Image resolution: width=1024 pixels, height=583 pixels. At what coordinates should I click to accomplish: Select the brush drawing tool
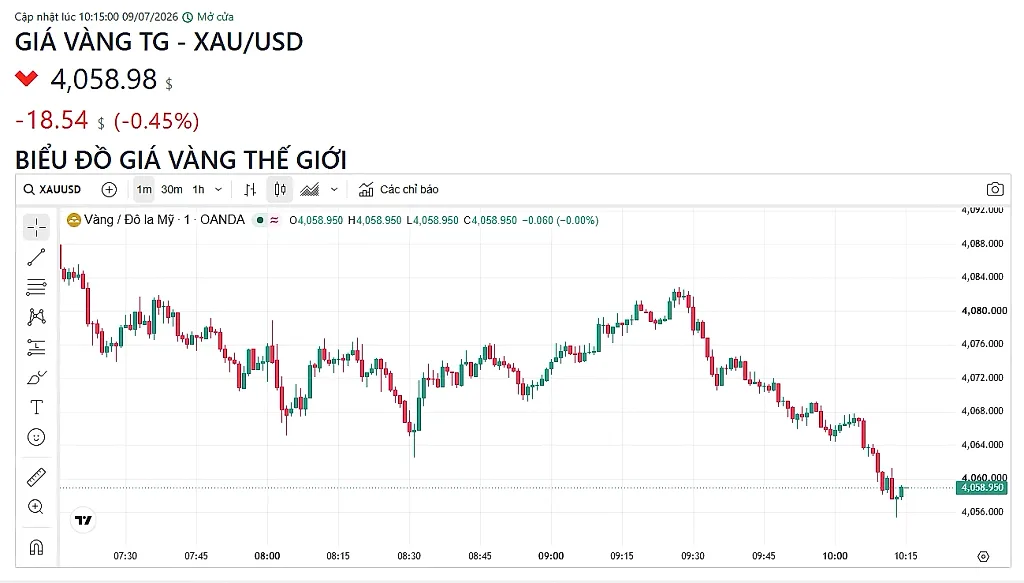coord(37,377)
